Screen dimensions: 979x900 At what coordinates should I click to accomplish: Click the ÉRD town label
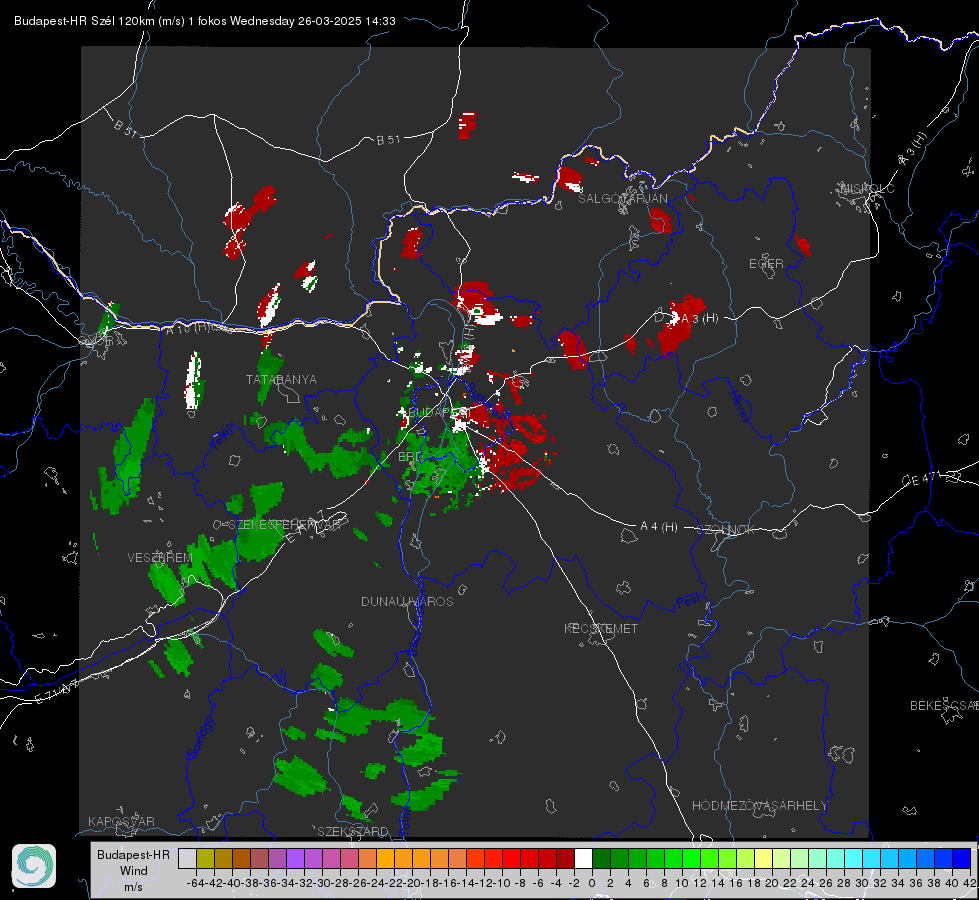pos(409,457)
